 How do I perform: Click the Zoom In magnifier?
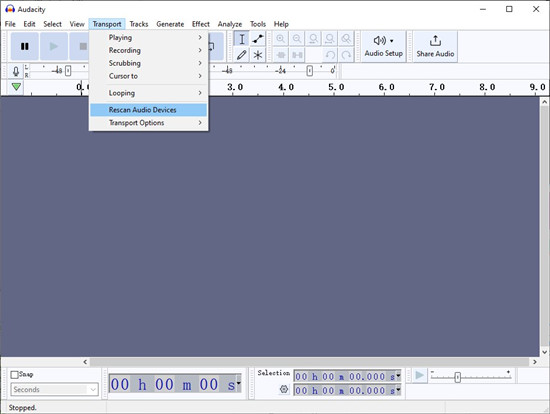[x=281, y=39]
